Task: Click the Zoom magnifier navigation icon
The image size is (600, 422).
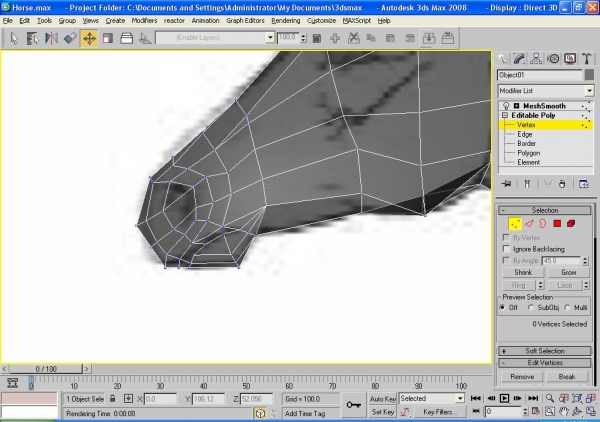Action: click(x=550, y=399)
